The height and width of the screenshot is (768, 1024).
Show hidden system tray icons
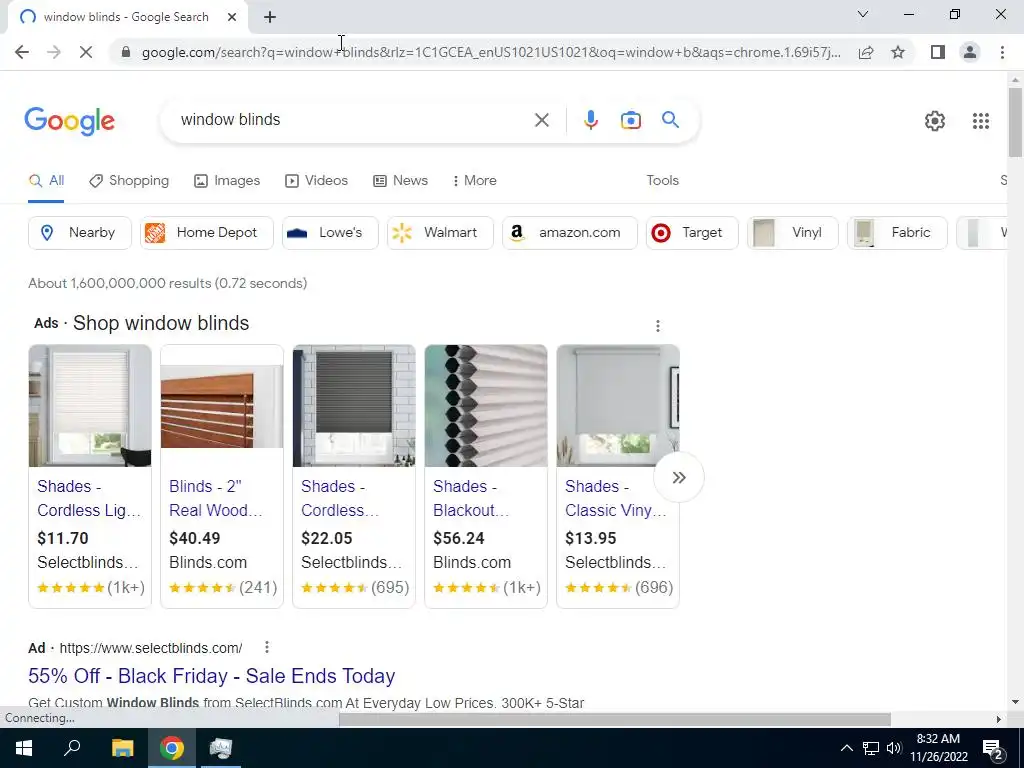846,748
